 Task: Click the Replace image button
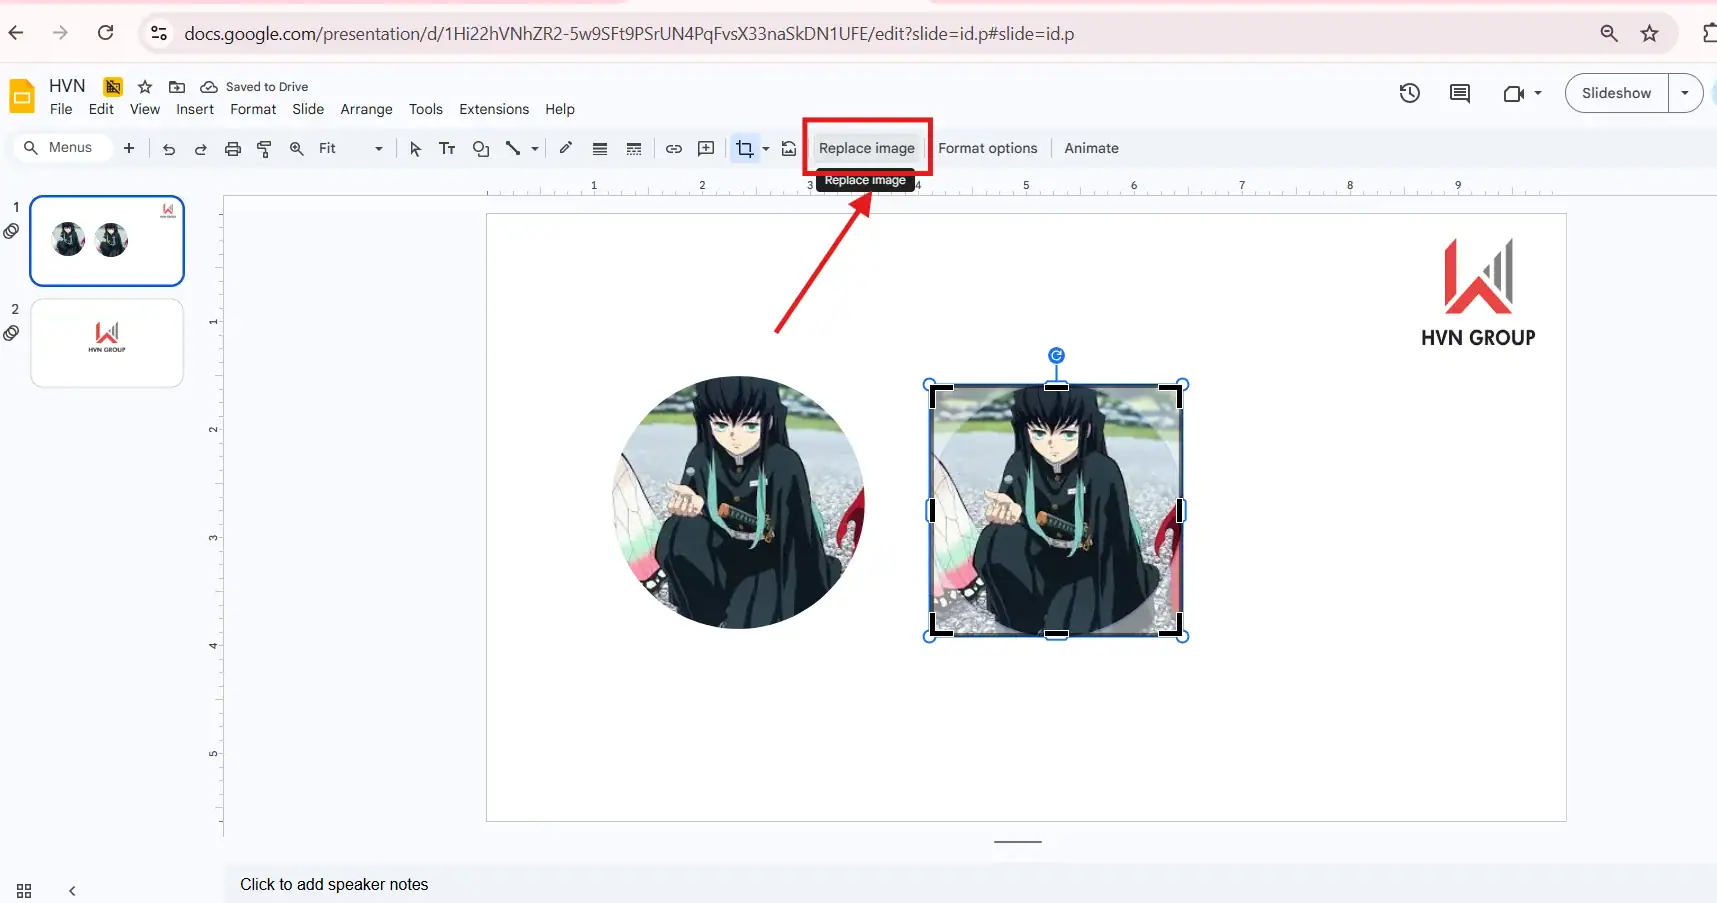[x=866, y=148]
